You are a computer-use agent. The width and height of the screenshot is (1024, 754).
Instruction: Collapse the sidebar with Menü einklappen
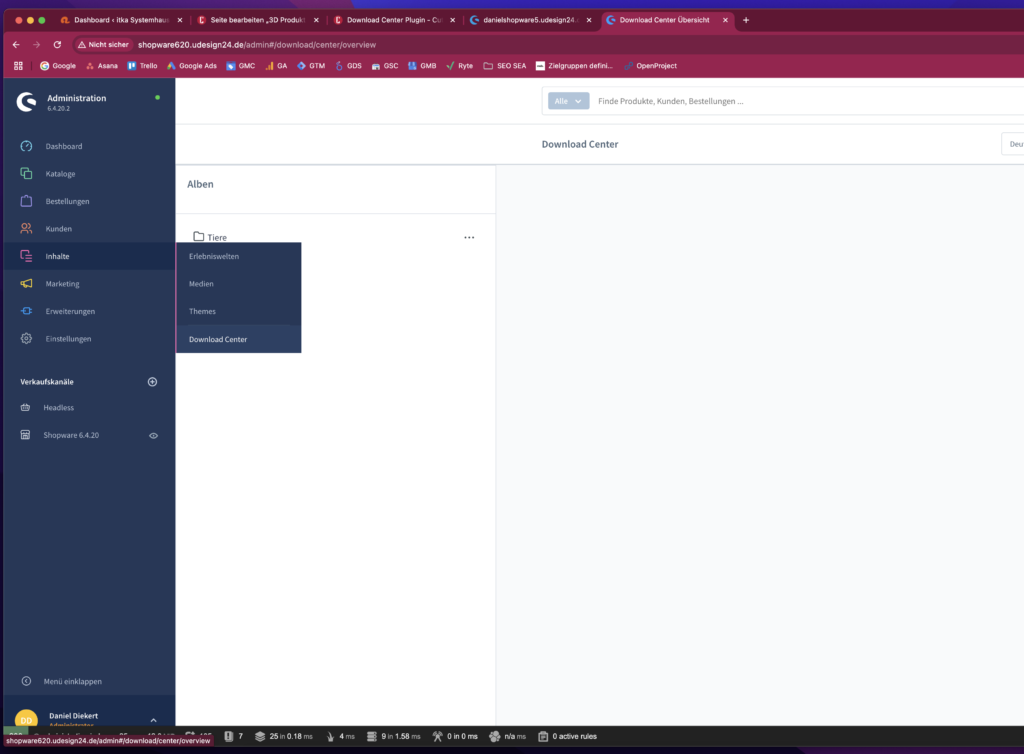coord(72,681)
